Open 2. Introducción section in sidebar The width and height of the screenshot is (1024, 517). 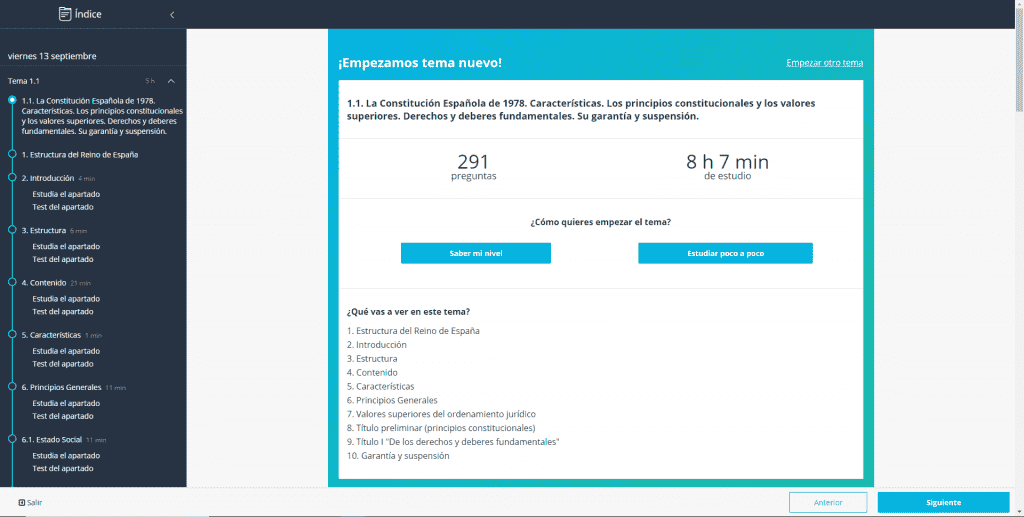tap(48, 178)
